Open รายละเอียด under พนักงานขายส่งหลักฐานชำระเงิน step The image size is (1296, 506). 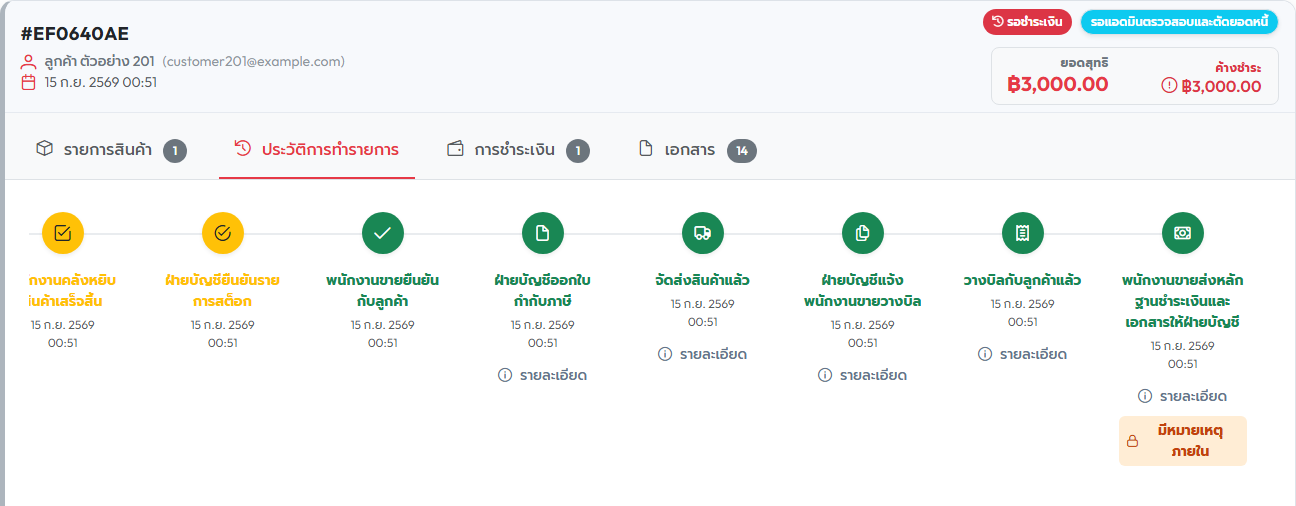click(x=1183, y=396)
